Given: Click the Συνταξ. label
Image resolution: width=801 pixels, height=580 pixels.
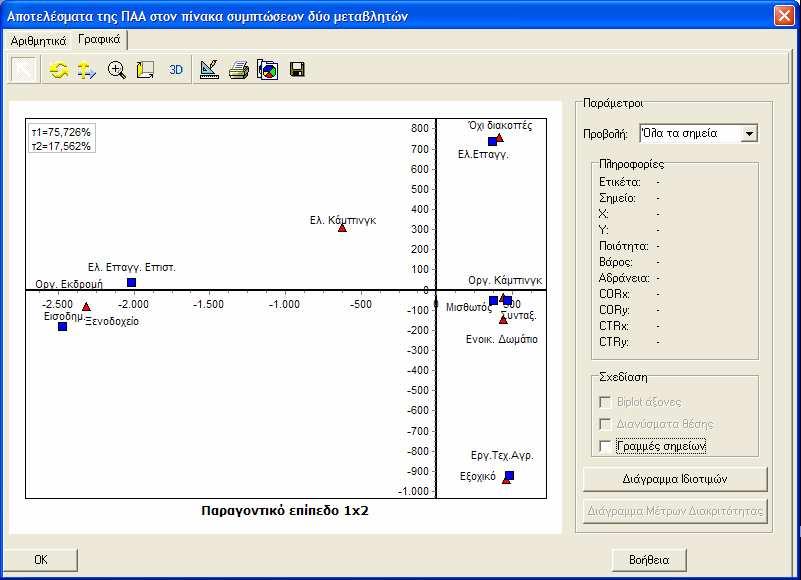Looking at the screenshot, I should (519, 315).
